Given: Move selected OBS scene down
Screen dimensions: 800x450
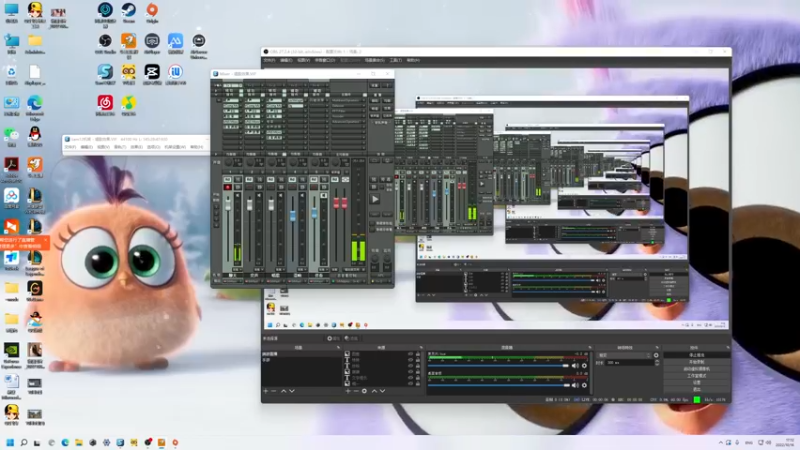Looking at the screenshot, I should 292,391.
